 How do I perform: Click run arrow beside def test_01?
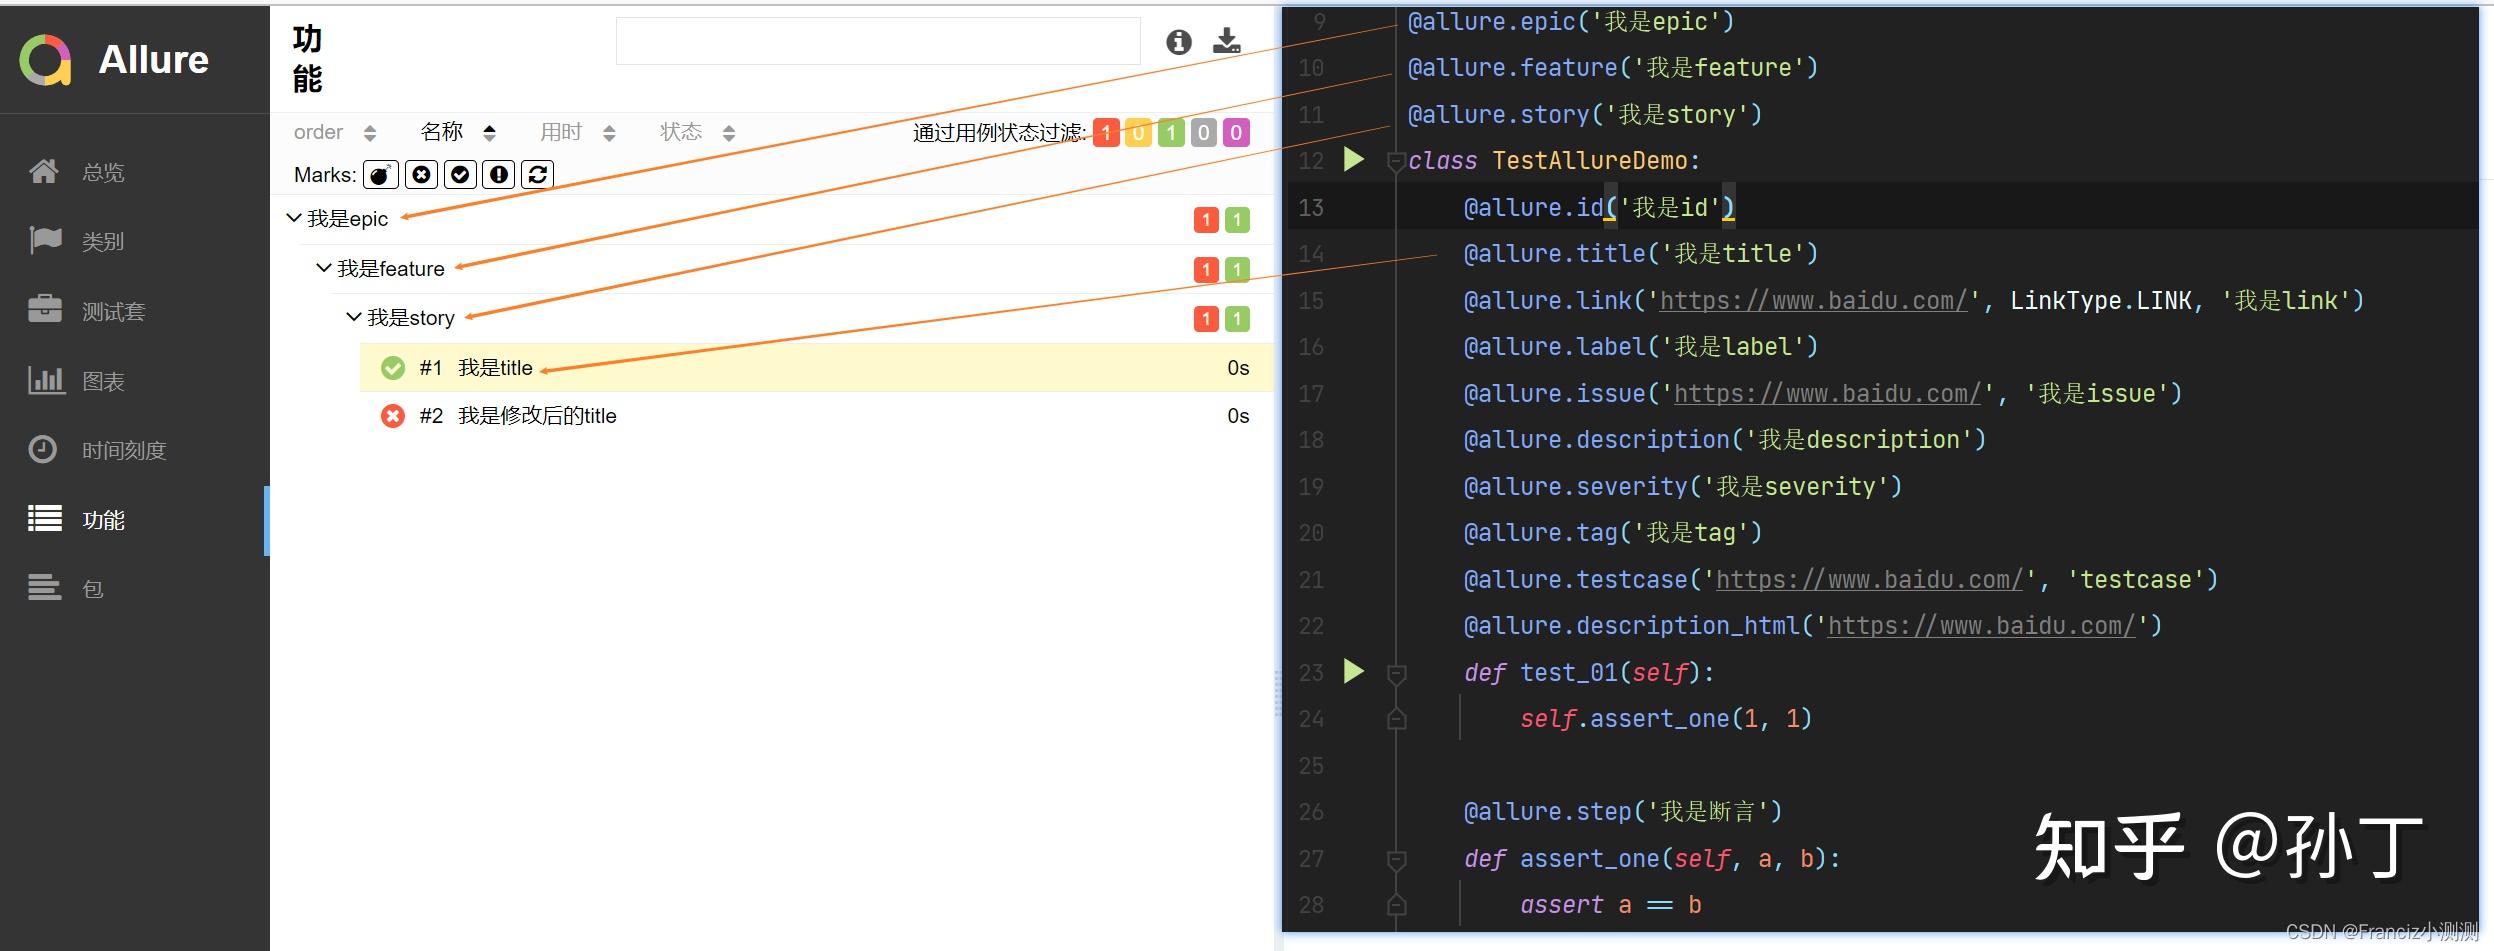pos(1353,671)
